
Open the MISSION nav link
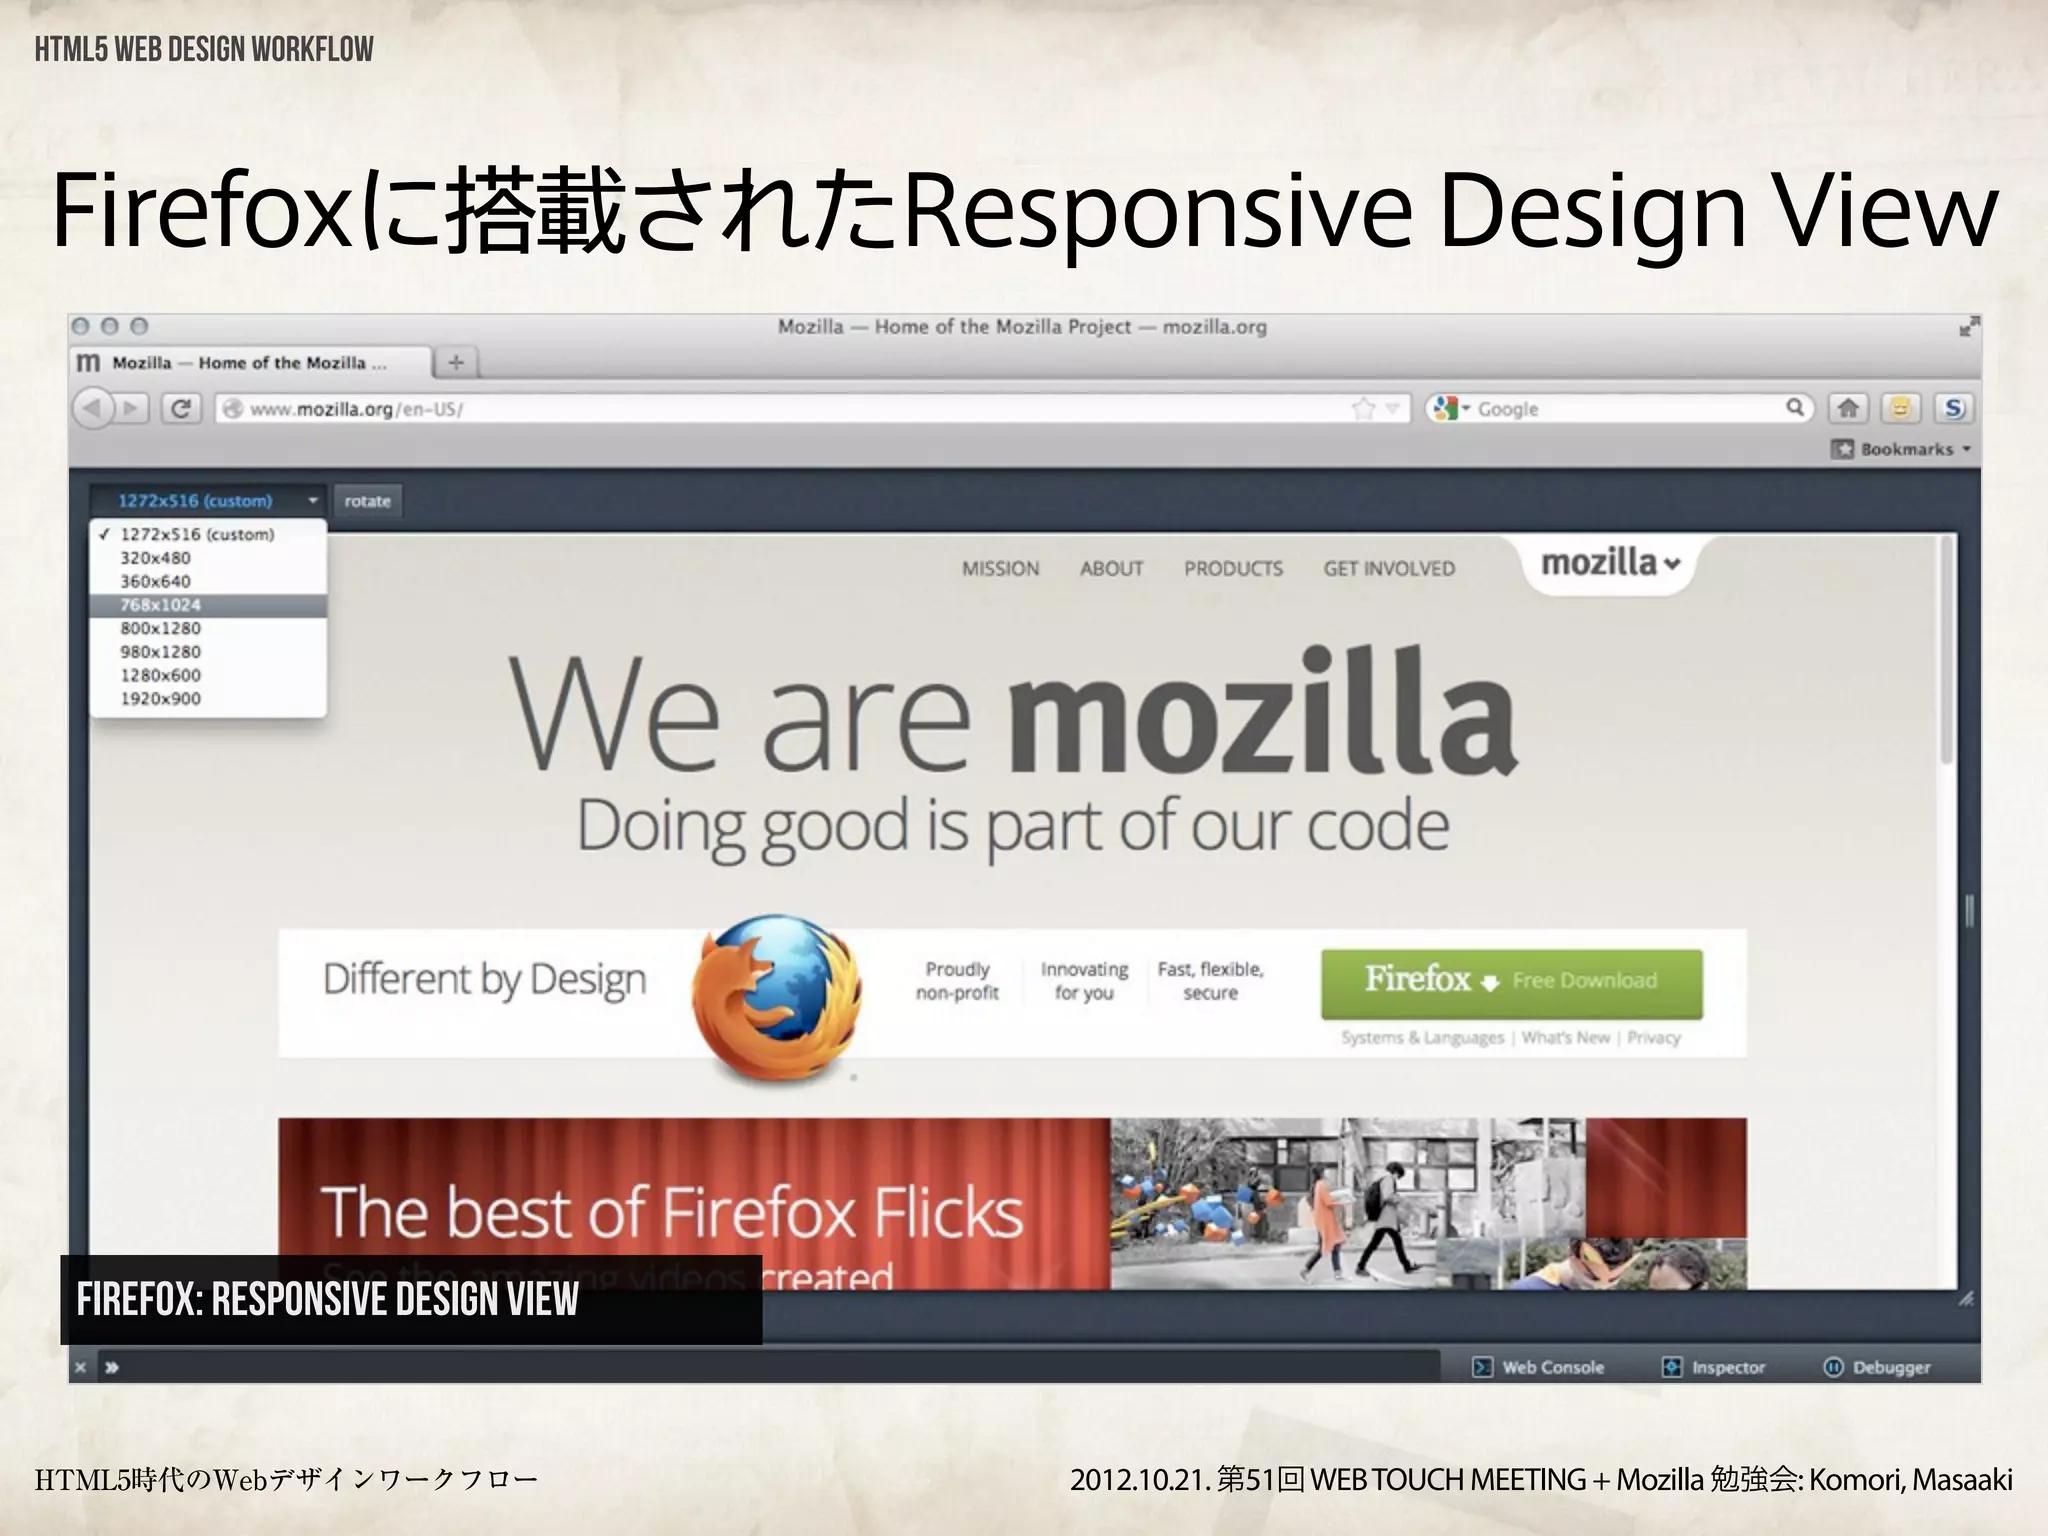(1000, 569)
